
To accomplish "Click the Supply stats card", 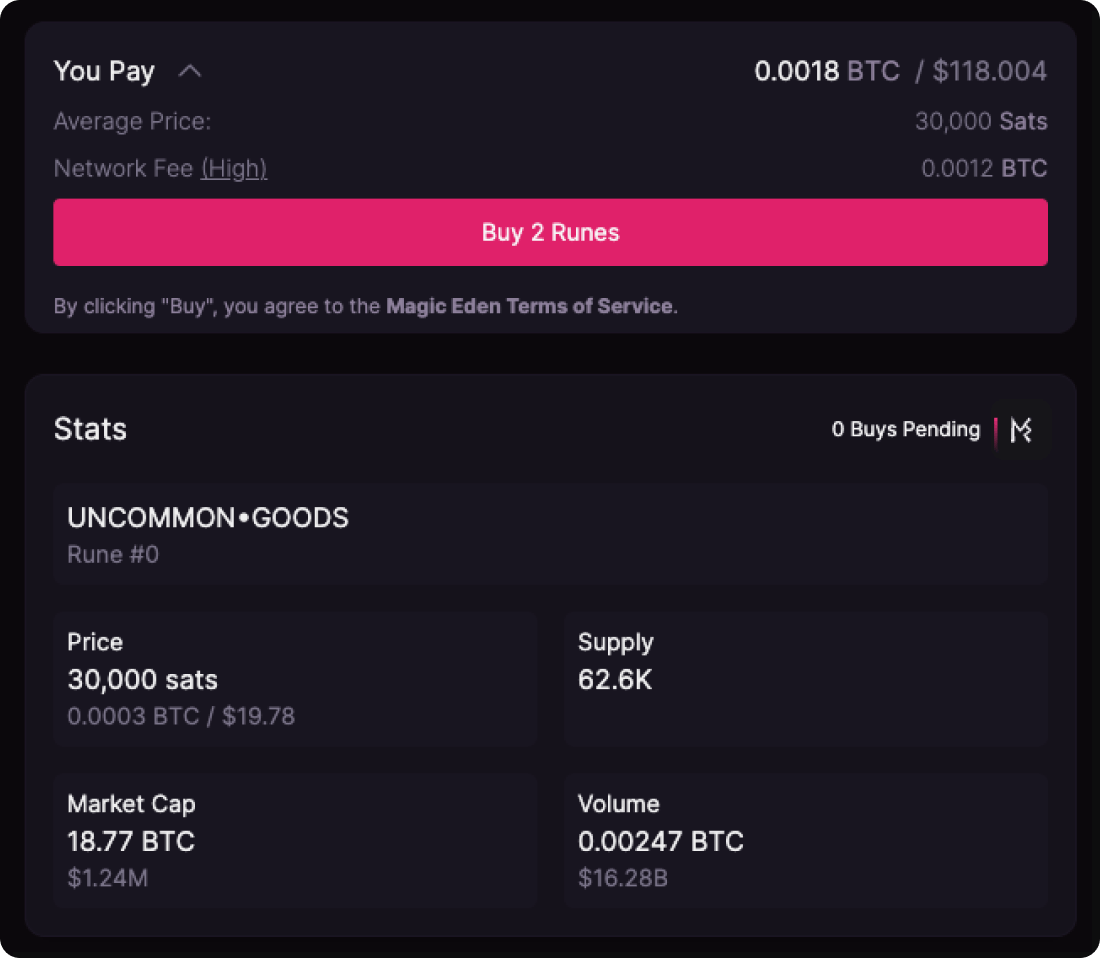I will click(x=806, y=679).
